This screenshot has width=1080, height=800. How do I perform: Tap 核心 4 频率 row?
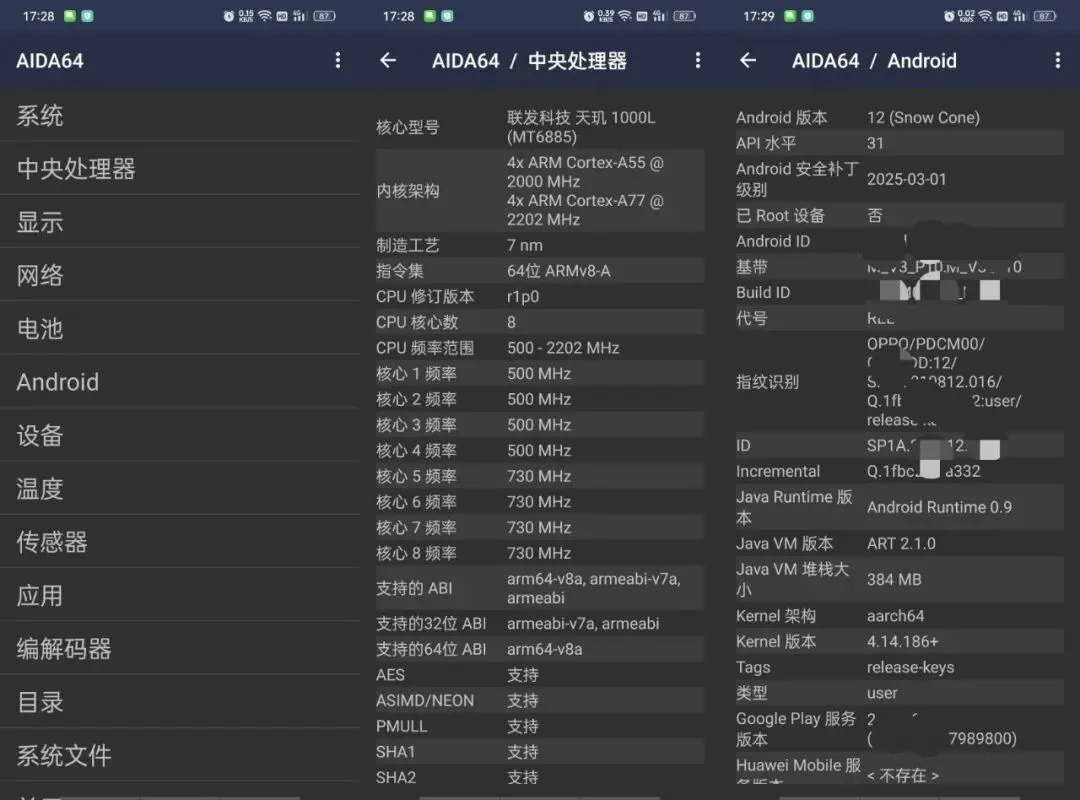tap(540, 451)
